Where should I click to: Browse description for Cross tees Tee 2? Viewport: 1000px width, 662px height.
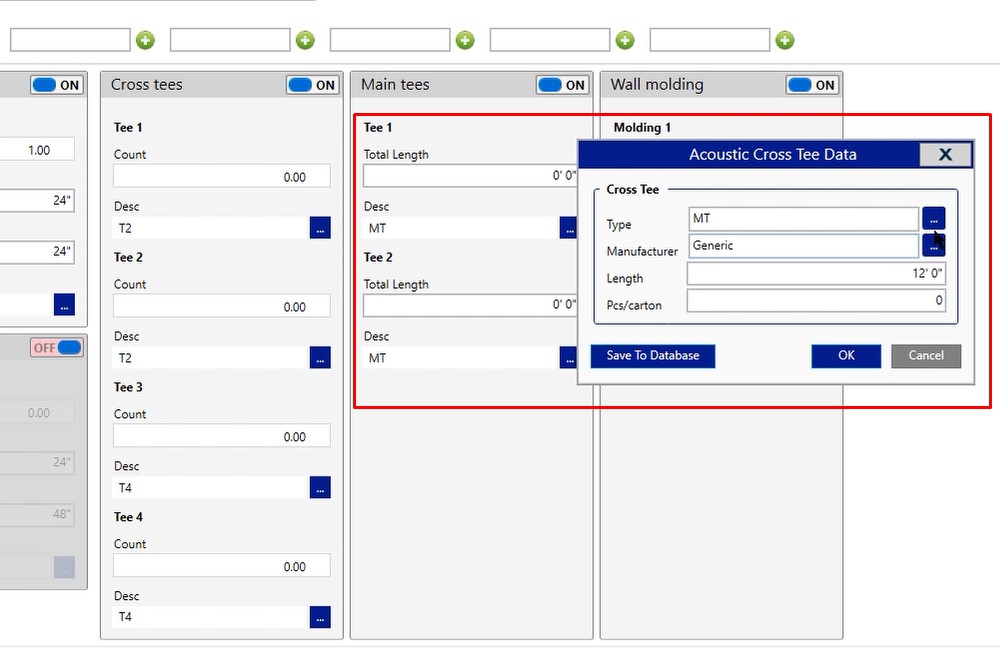click(x=320, y=357)
